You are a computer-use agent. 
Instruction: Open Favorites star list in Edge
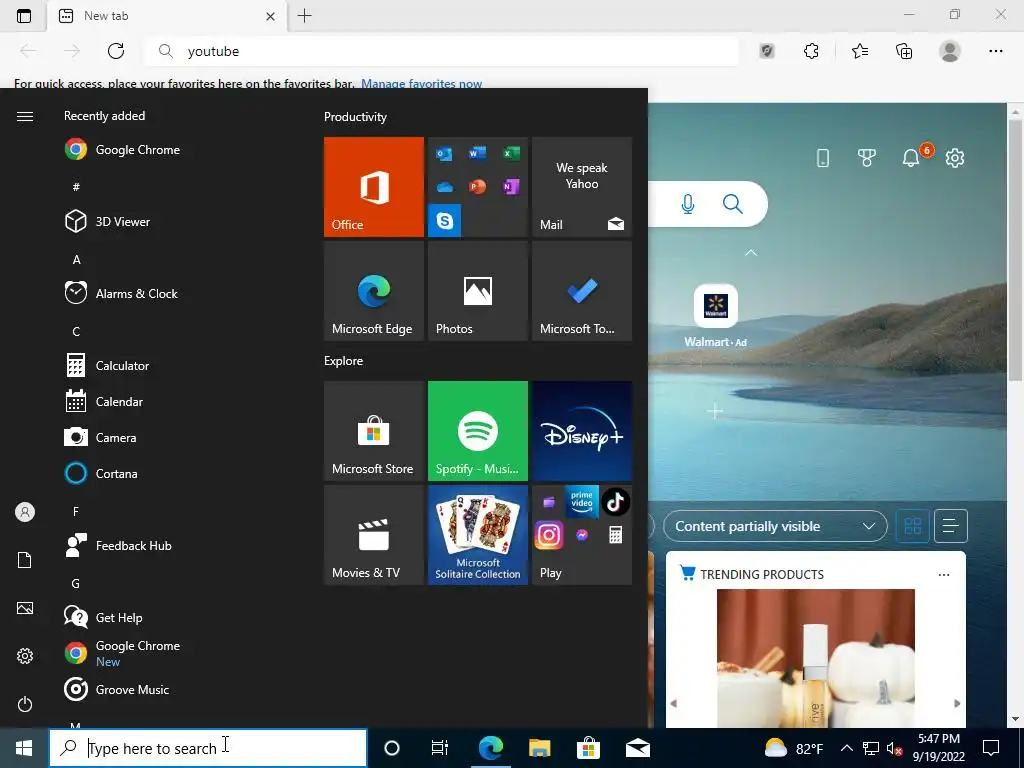point(860,51)
